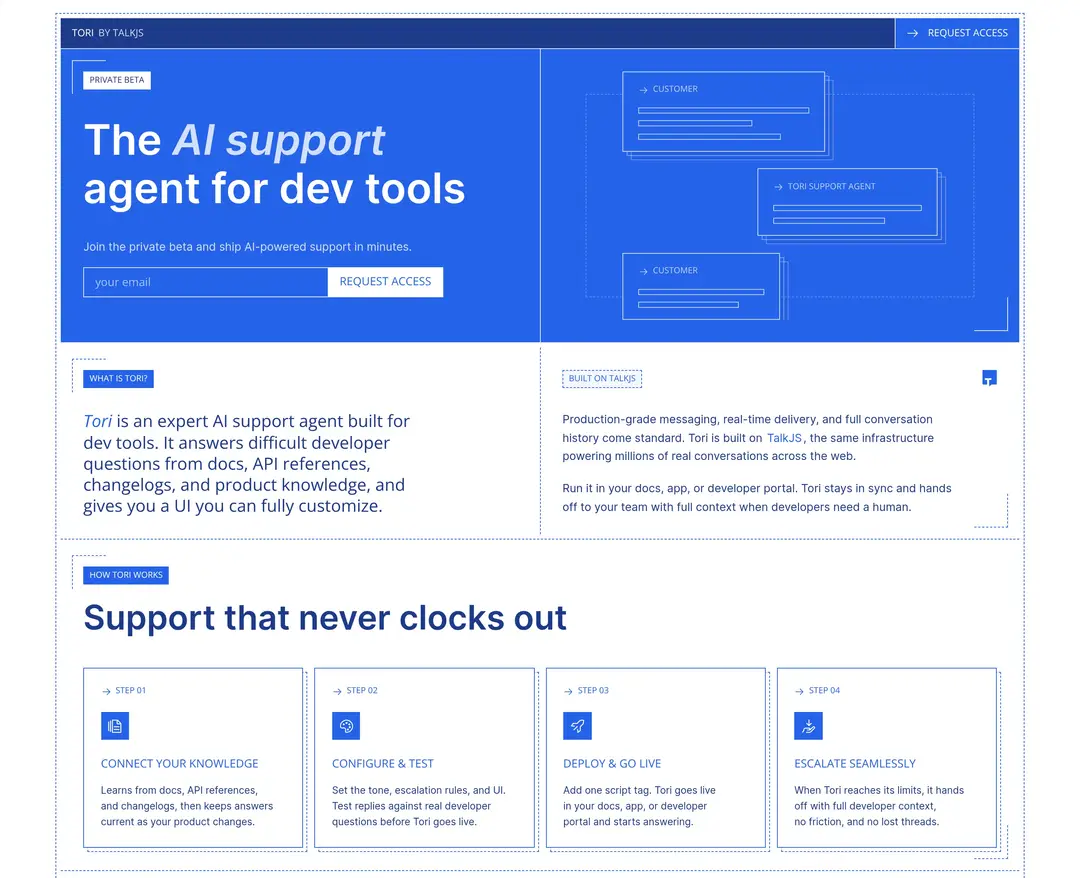The width and height of the screenshot is (1080, 878).
Task: Click the TORI BY TALKJS logo text
Action: click(x=107, y=33)
